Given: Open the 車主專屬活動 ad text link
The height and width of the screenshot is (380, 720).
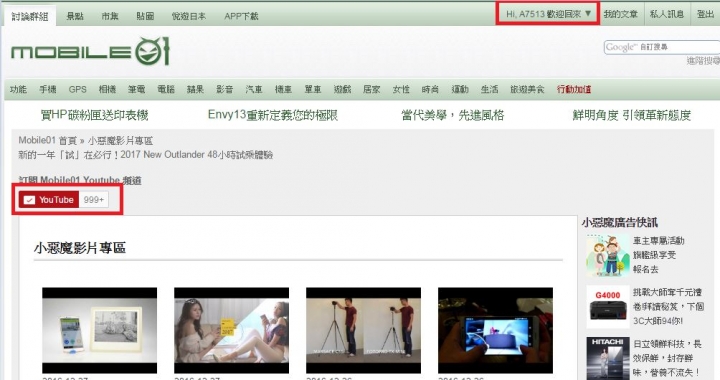Looking at the screenshot, I should point(658,255).
